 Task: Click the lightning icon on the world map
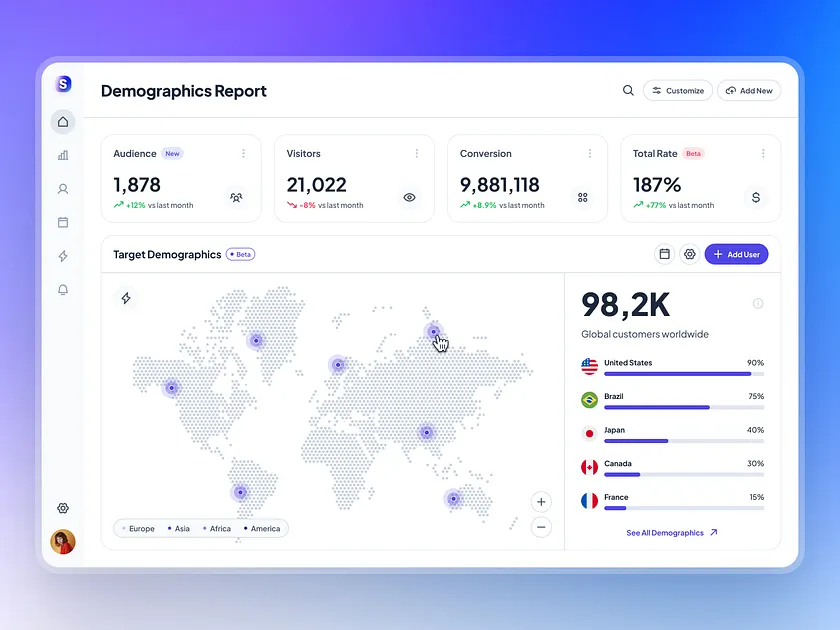point(126,297)
